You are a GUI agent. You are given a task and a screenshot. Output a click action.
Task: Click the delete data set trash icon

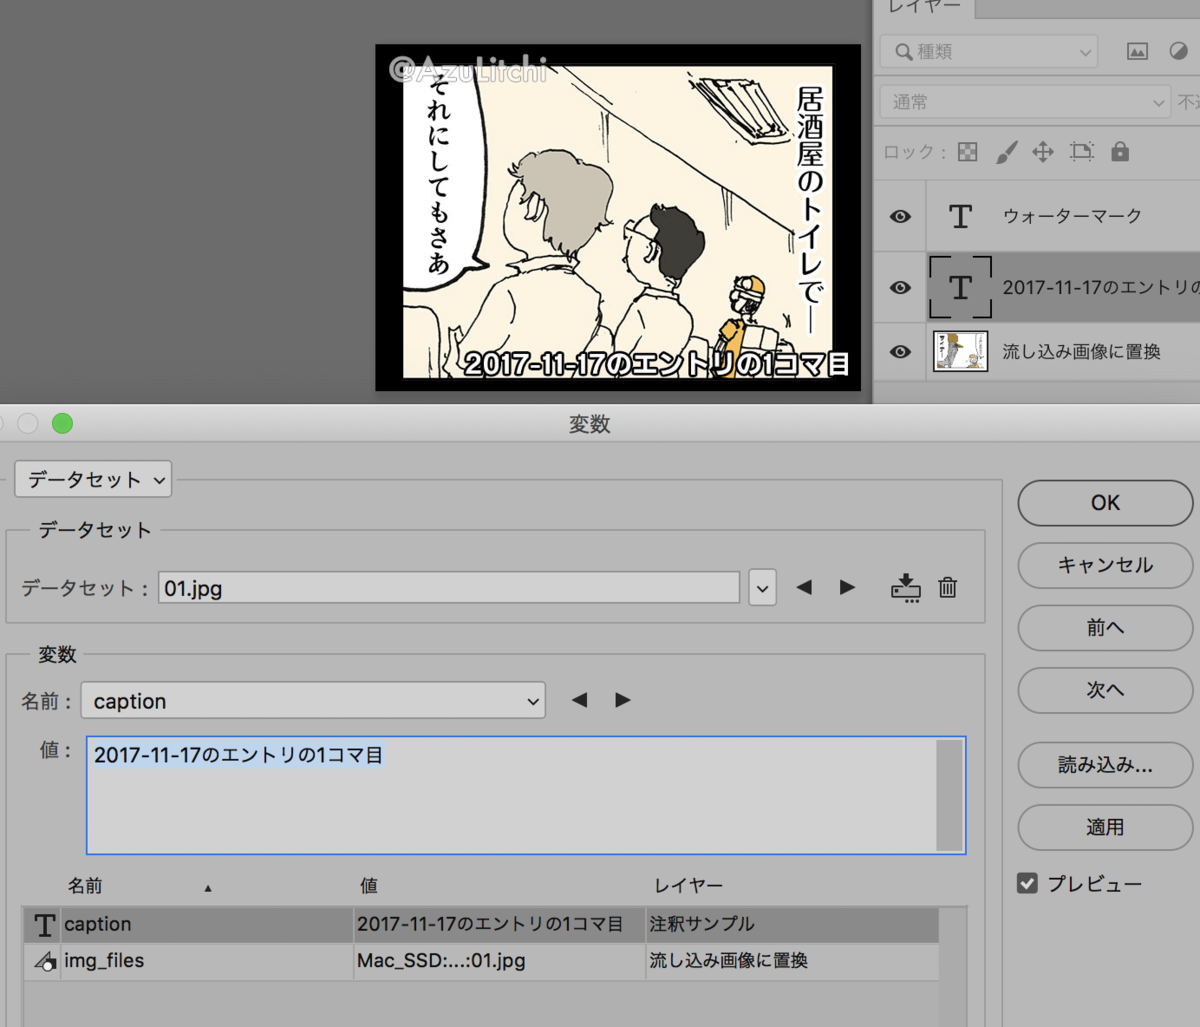pyautogui.click(x=948, y=588)
